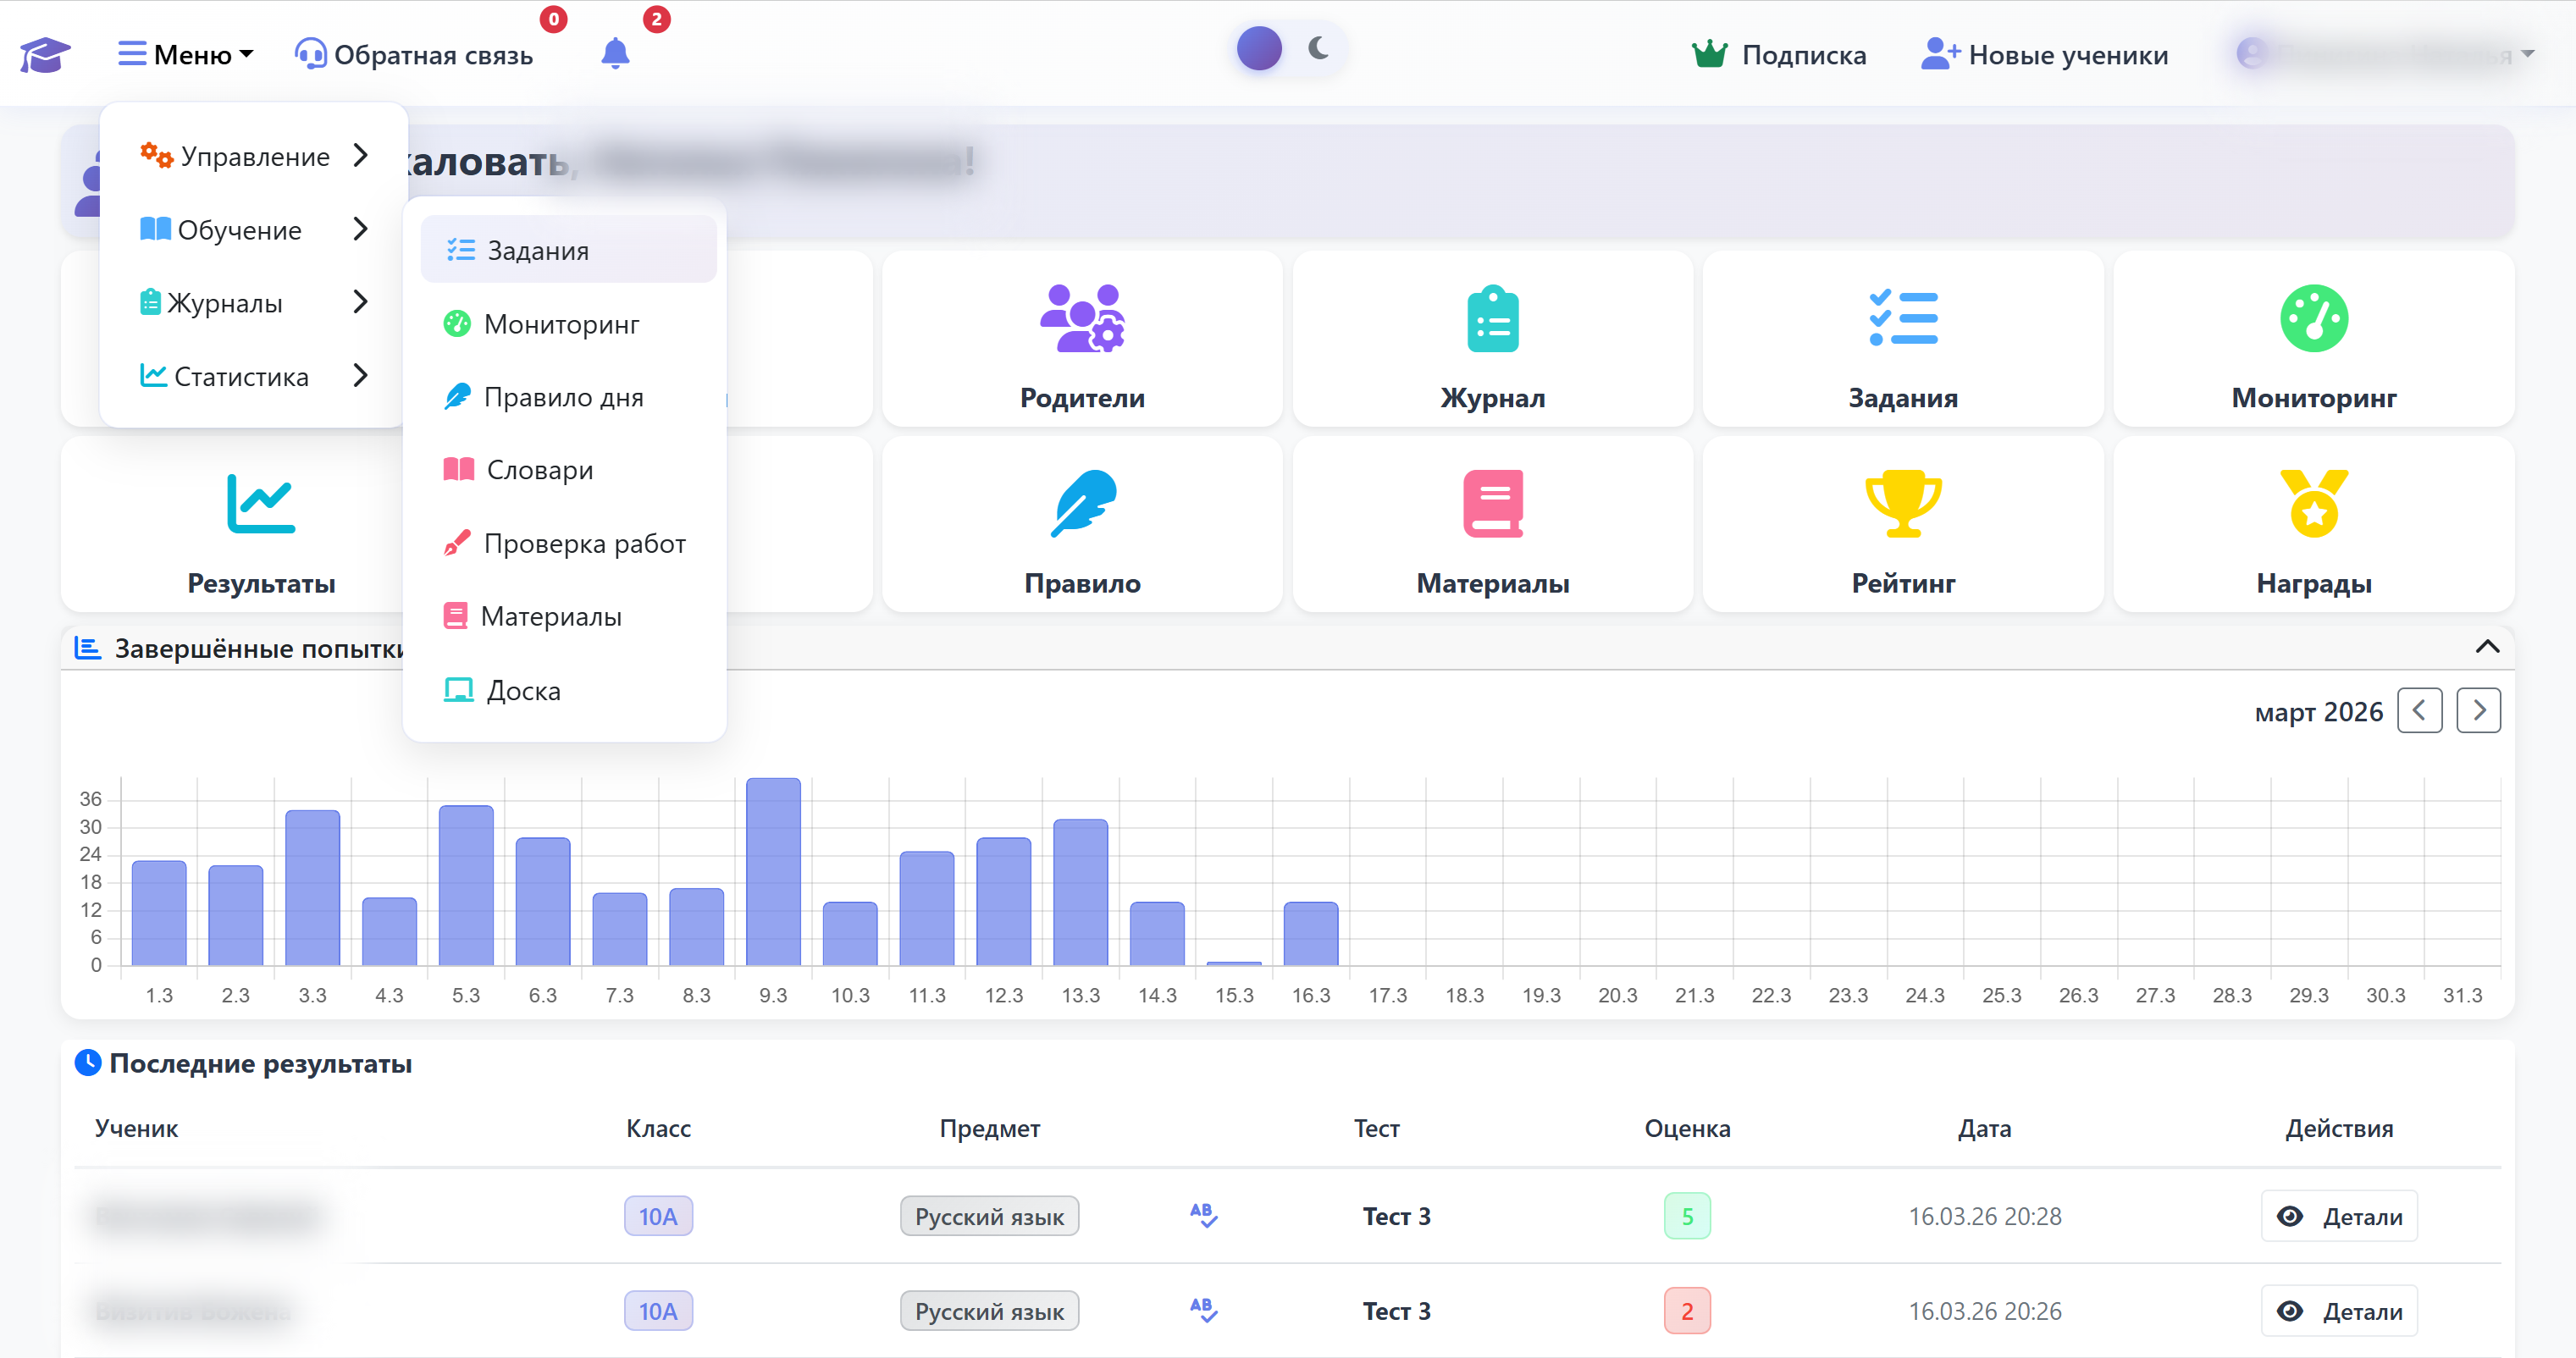
Task: Click the grade 5 badge
Action: (x=1687, y=1215)
